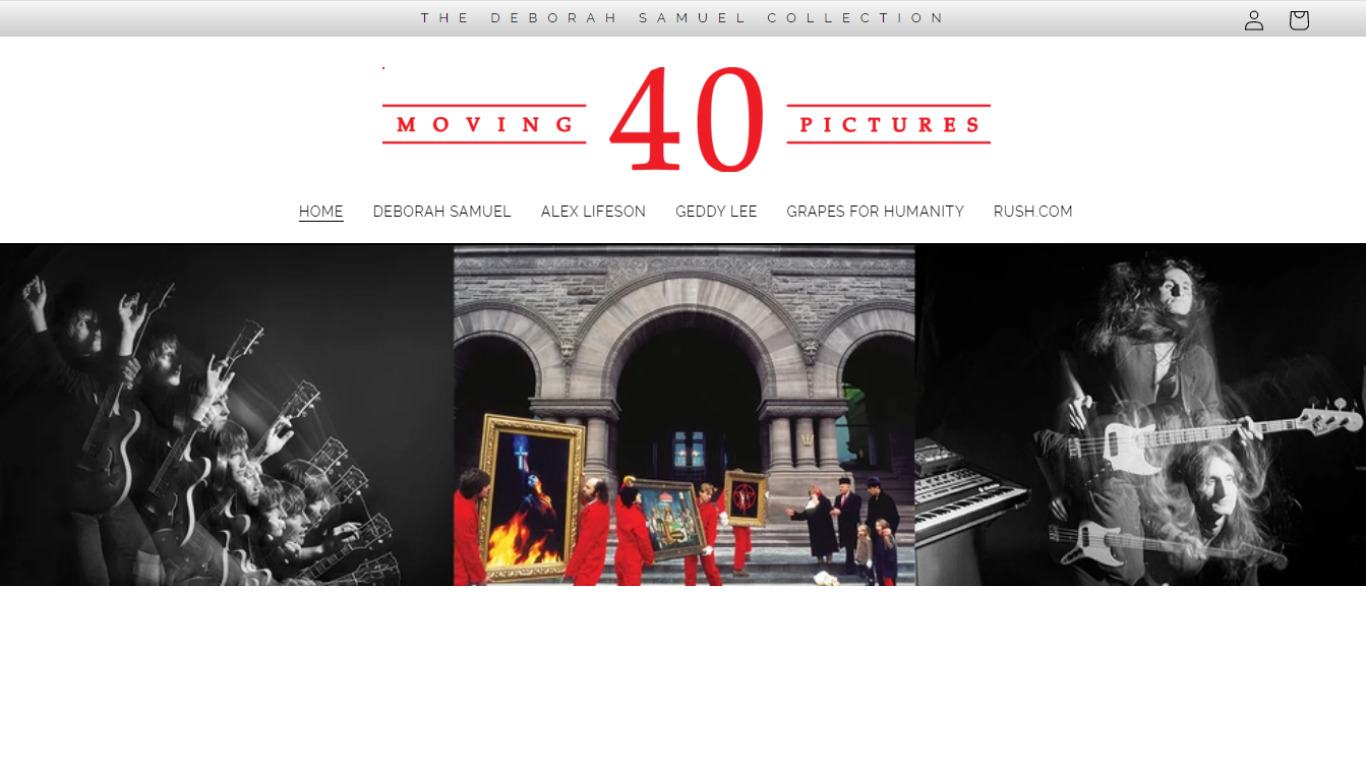The width and height of the screenshot is (1366, 768).
Task: Open the account login icon
Action: coord(1254,20)
